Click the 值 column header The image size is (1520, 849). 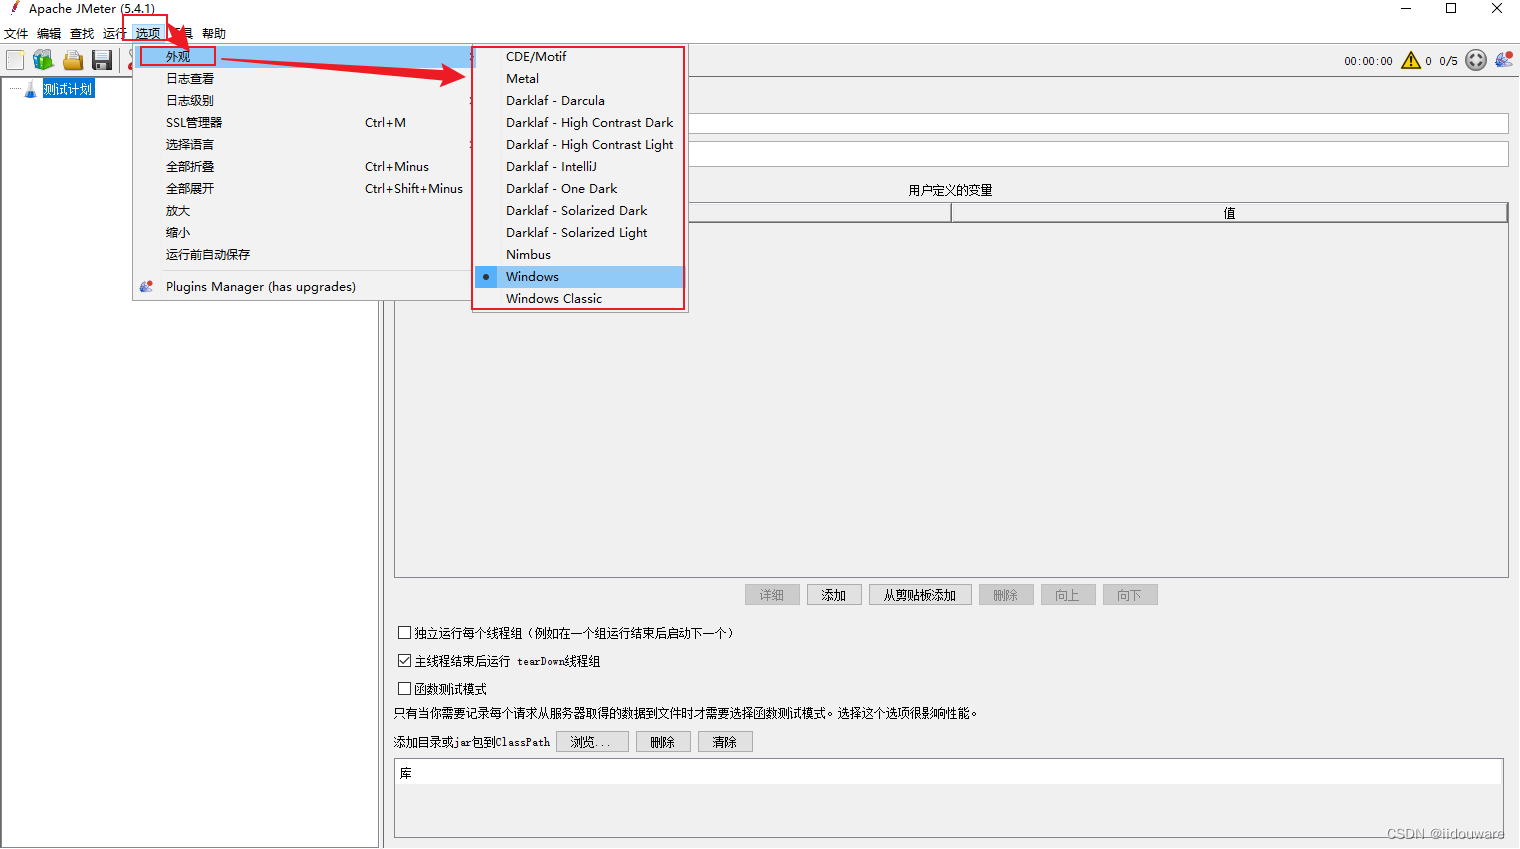click(1229, 213)
